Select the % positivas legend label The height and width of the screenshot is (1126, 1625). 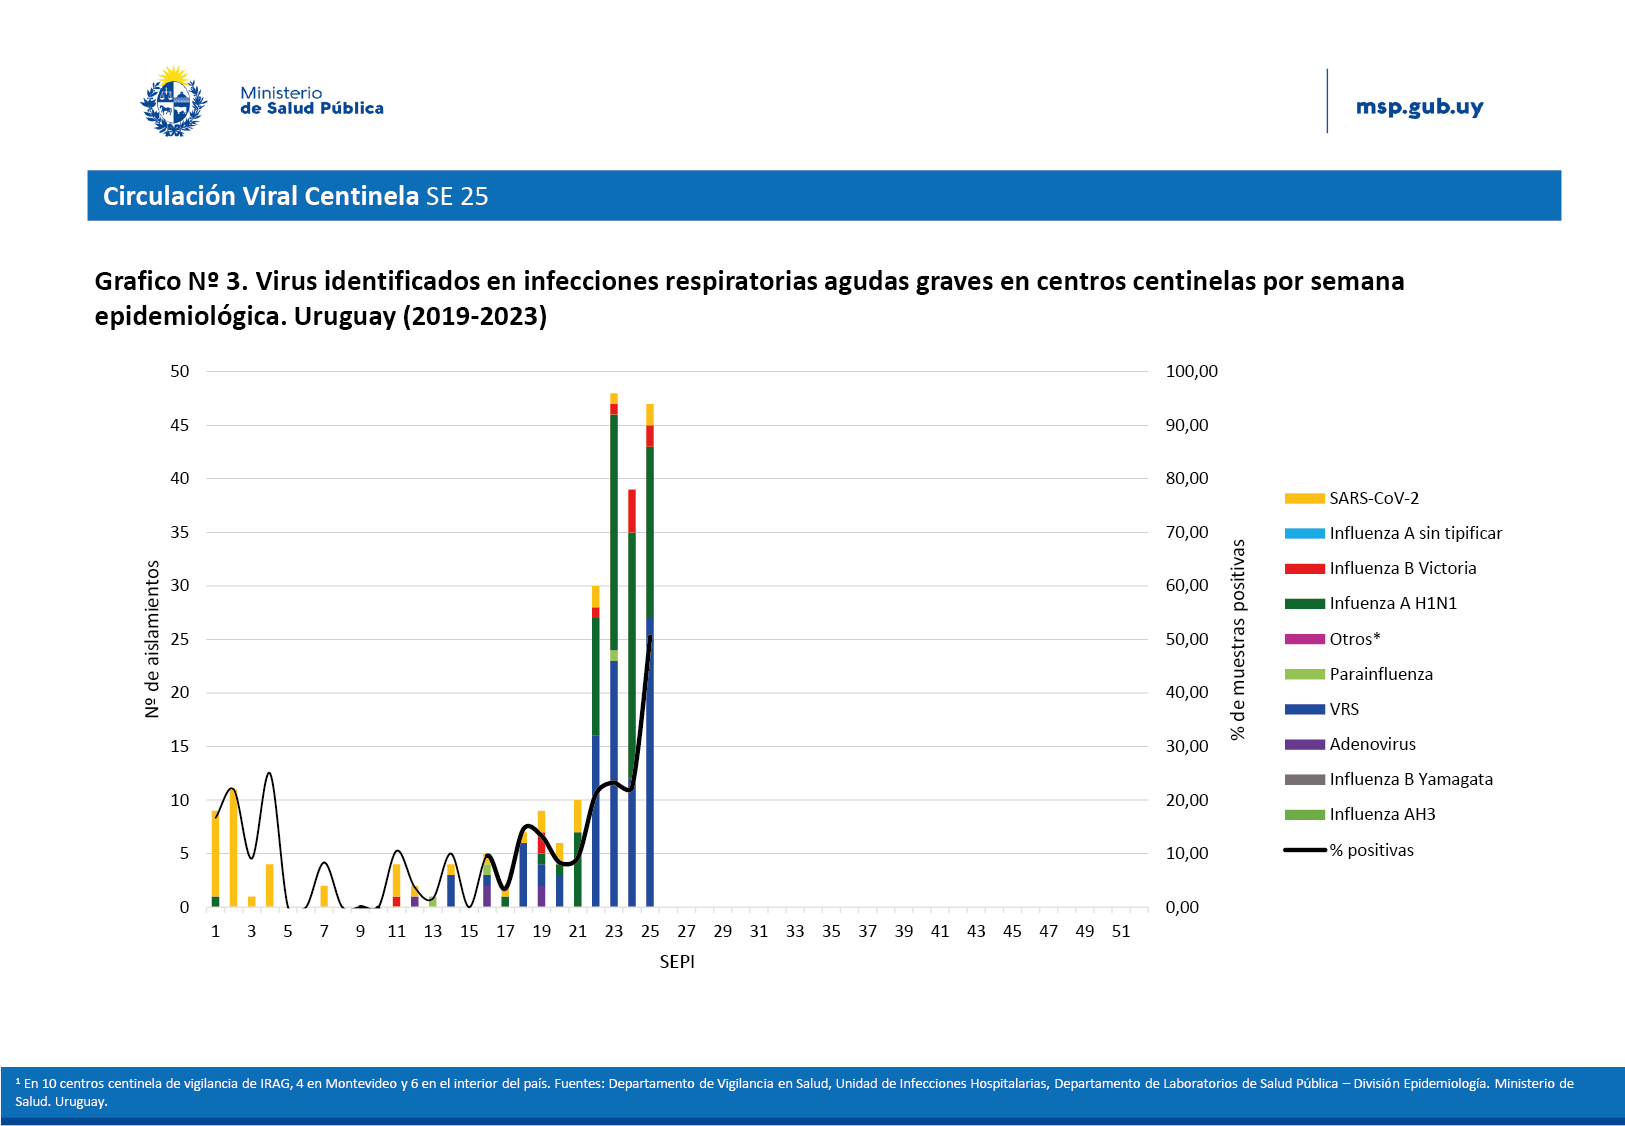1371,850
